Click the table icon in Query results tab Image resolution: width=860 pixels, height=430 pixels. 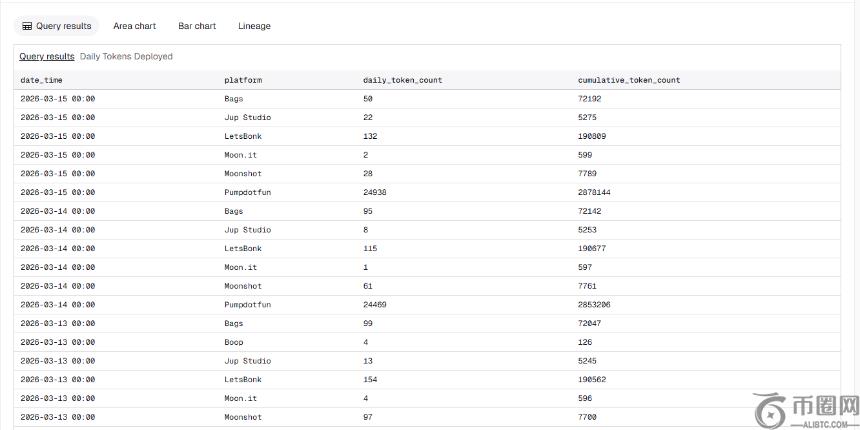tap(27, 26)
